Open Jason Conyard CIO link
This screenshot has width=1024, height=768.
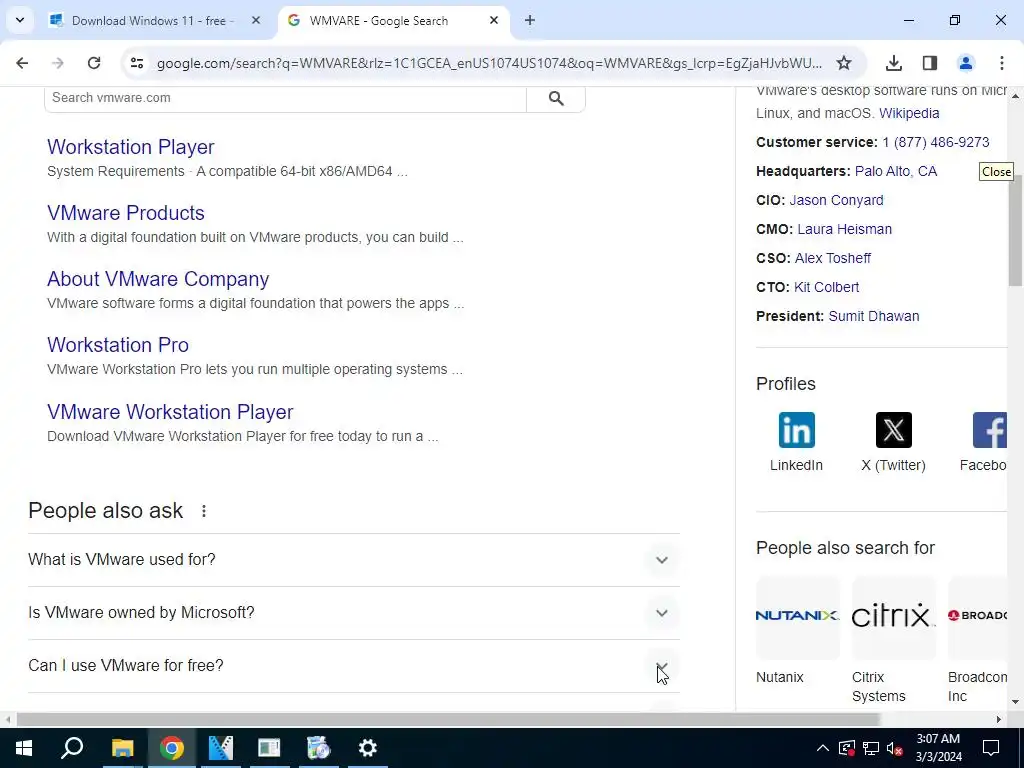[x=836, y=200]
